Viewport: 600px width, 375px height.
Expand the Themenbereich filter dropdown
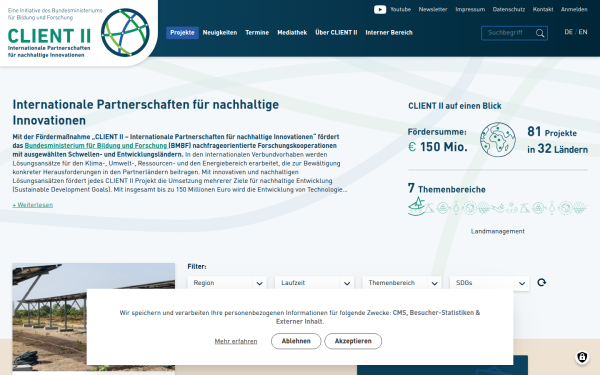pyautogui.click(x=402, y=283)
